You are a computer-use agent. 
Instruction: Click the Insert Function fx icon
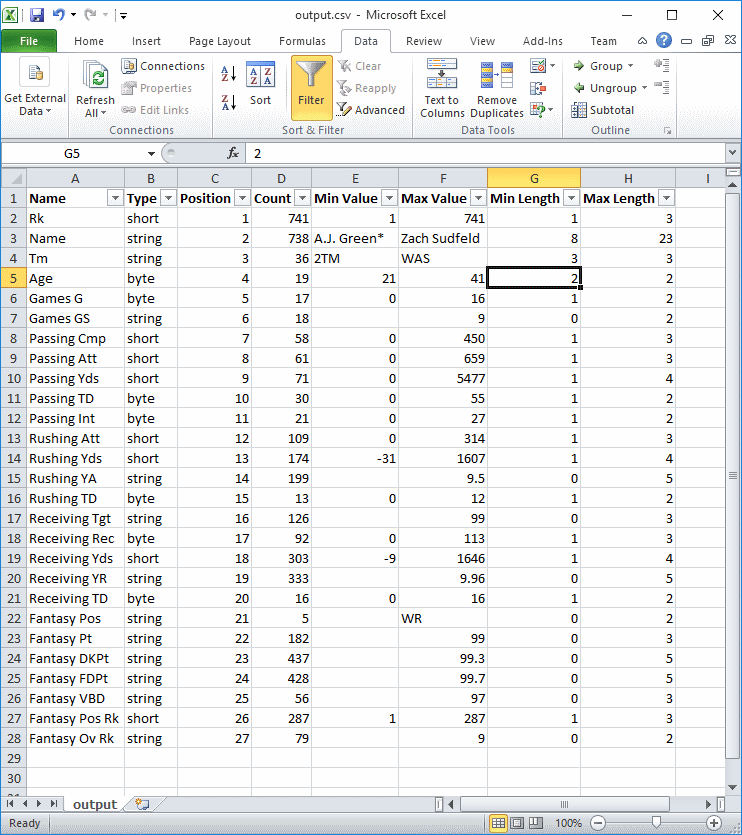point(233,153)
